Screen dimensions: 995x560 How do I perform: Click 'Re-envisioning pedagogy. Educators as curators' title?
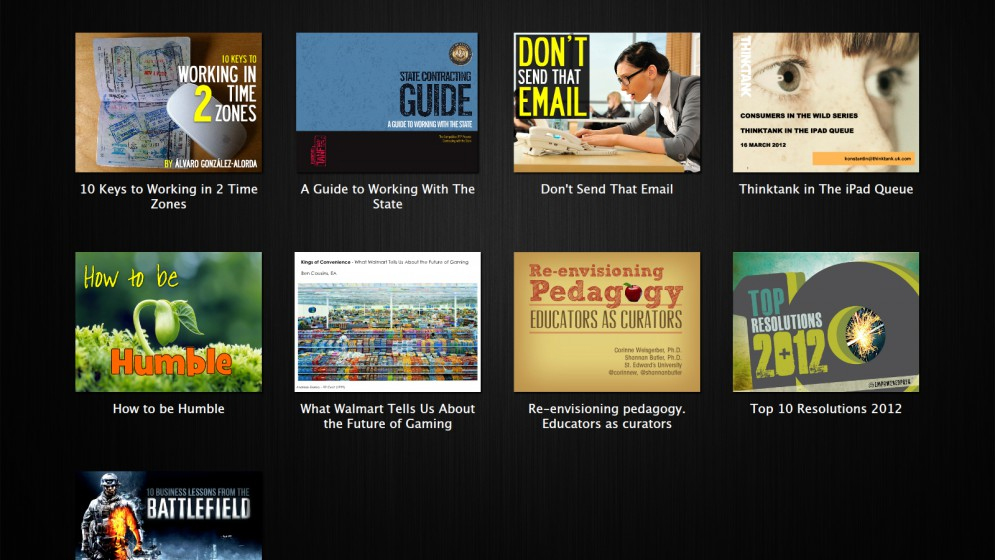[607, 416]
